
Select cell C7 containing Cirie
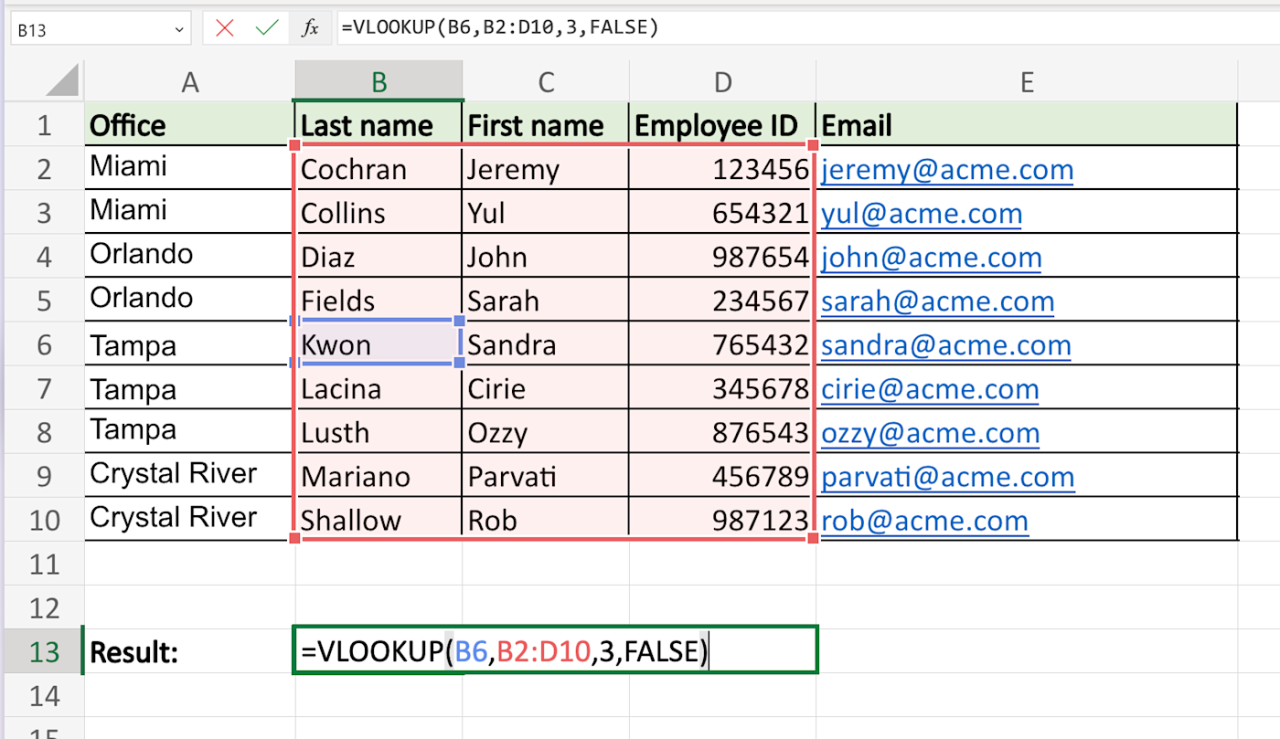coord(545,388)
